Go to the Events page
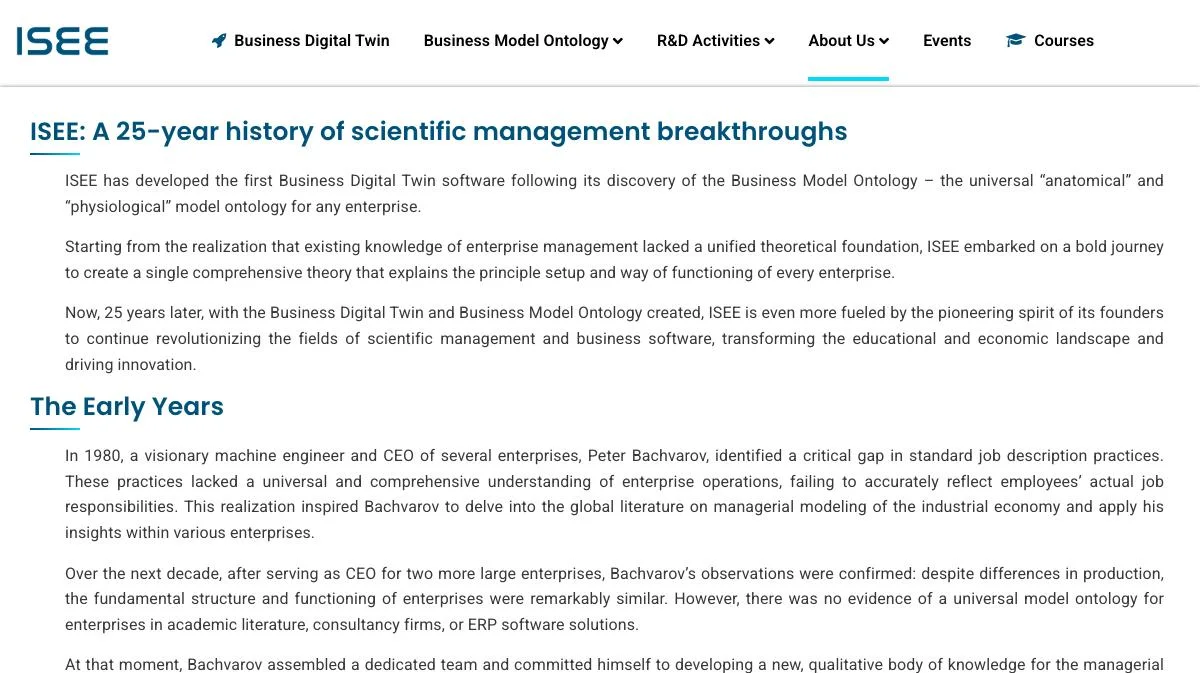The image size is (1200, 673). click(947, 41)
